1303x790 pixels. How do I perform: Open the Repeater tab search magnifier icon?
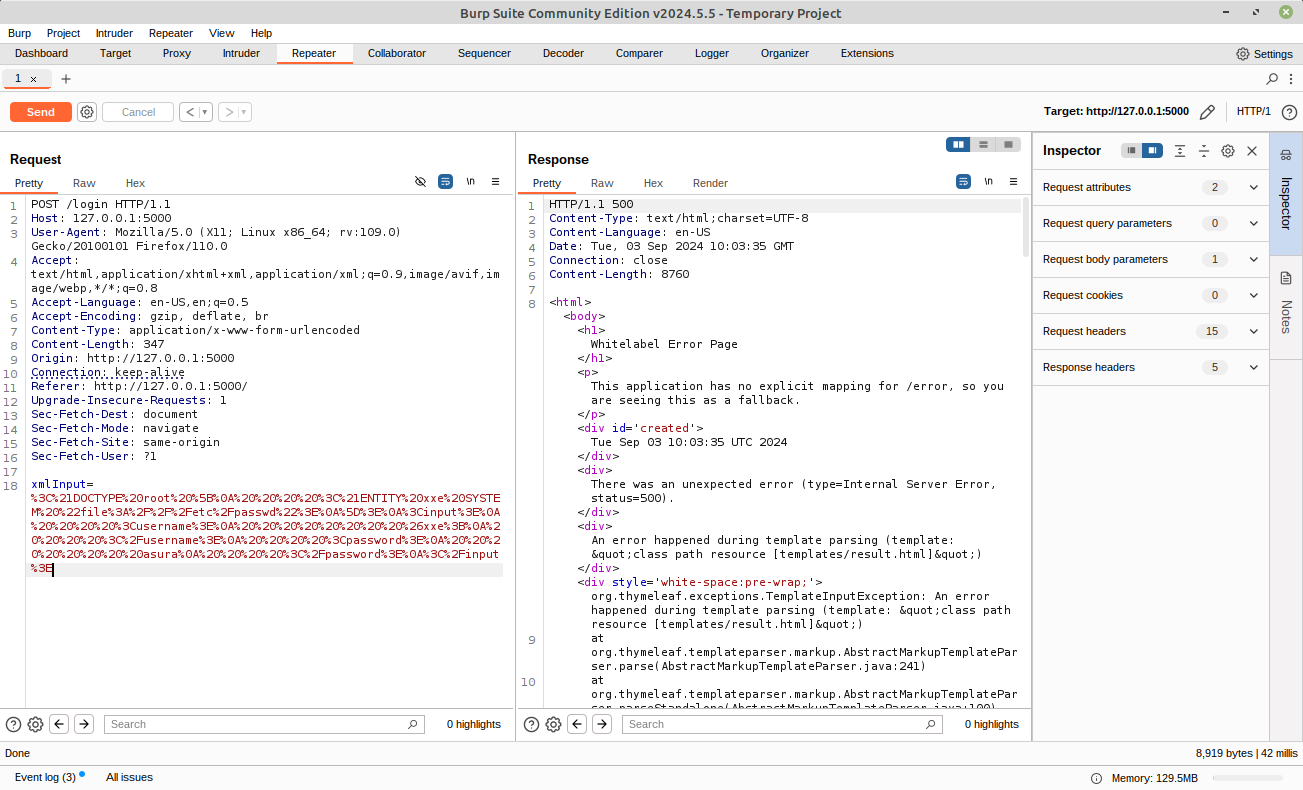tap(1272, 78)
